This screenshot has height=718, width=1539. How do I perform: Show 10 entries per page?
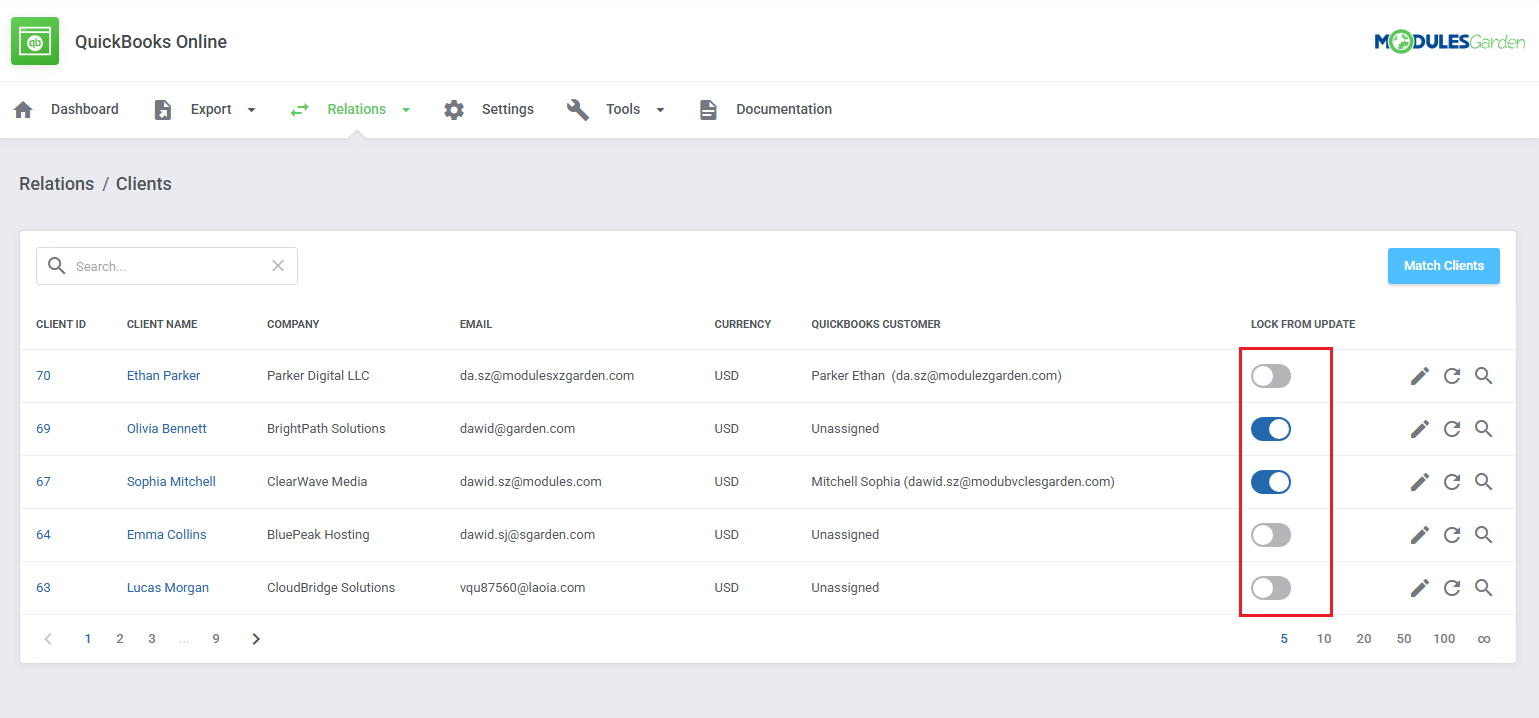click(x=1324, y=639)
